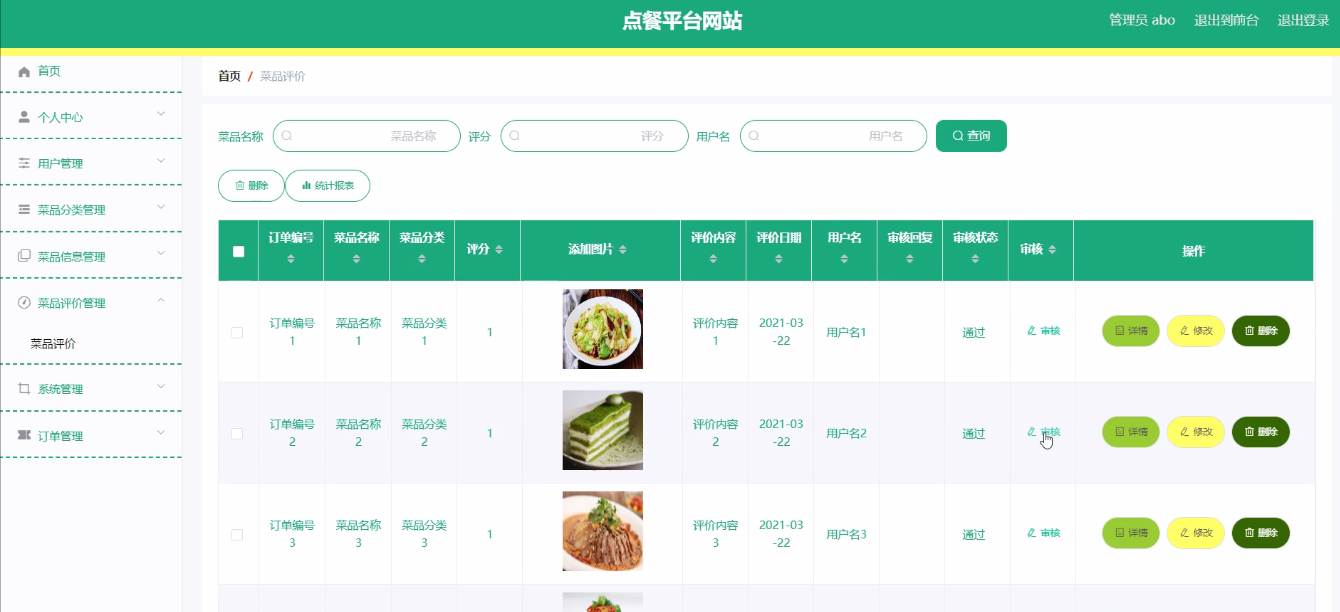Image resolution: width=1340 pixels, height=612 pixels.
Task: Sort by 评分 column arrows
Action: tap(499, 249)
